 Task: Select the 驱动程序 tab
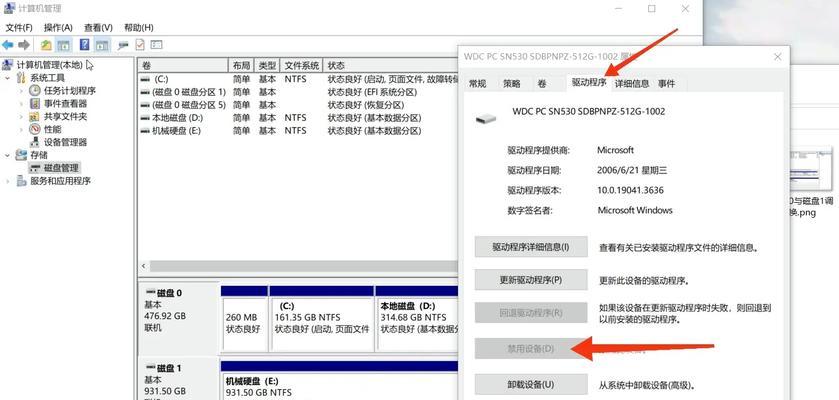click(x=589, y=82)
